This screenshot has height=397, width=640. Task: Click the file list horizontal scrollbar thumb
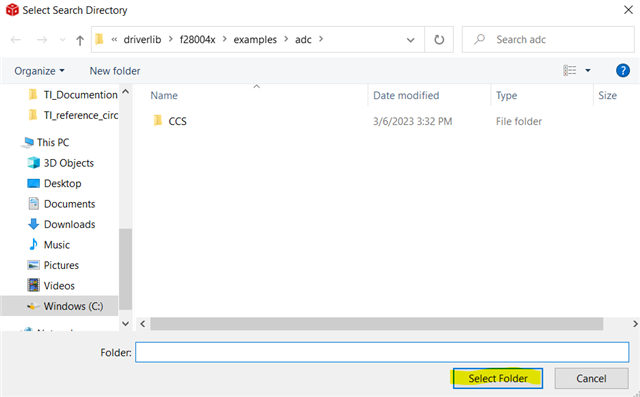pyautogui.click(x=376, y=324)
